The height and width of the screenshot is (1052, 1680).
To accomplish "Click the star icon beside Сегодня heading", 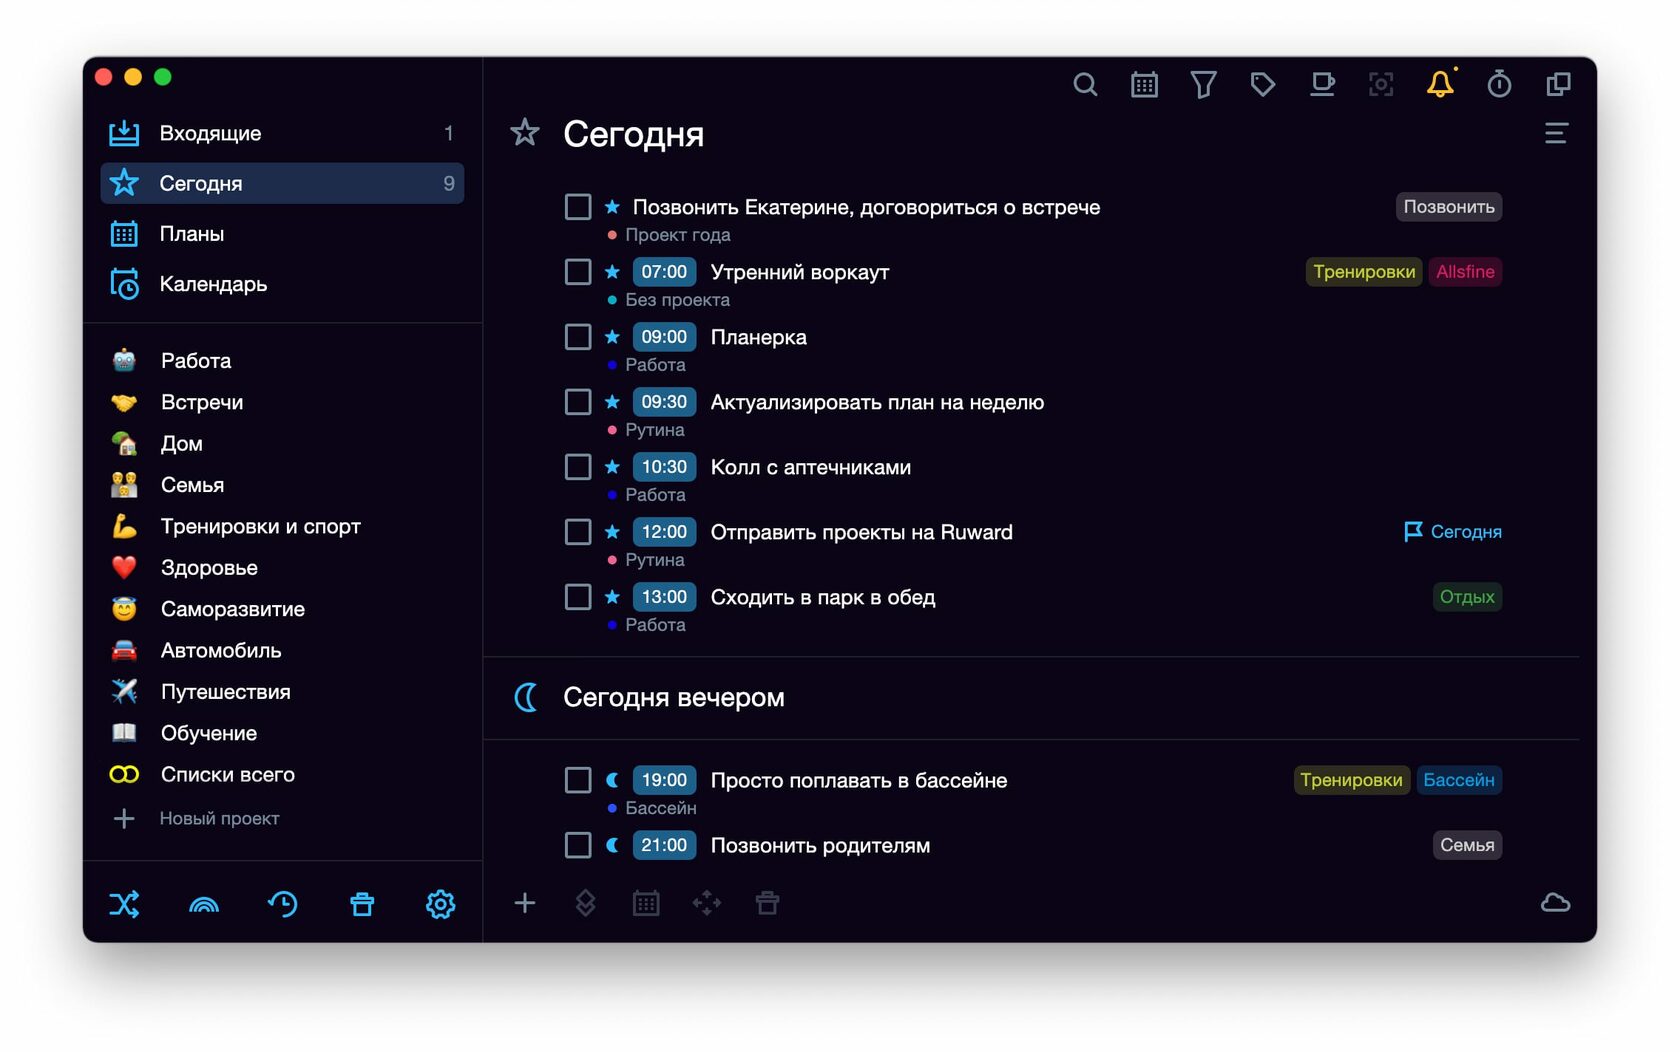I will point(524,133).
